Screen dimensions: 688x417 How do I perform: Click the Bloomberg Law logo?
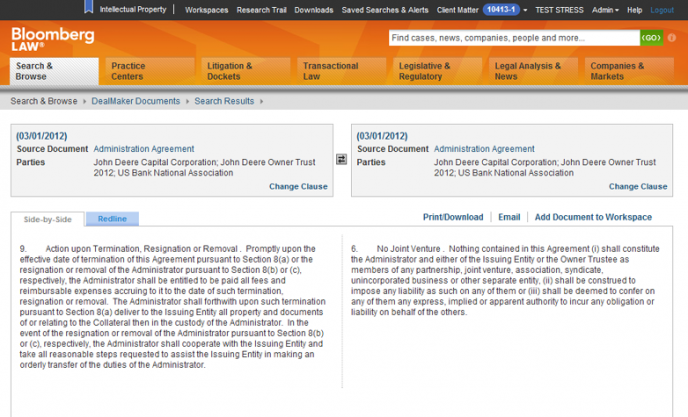[39, 39]
